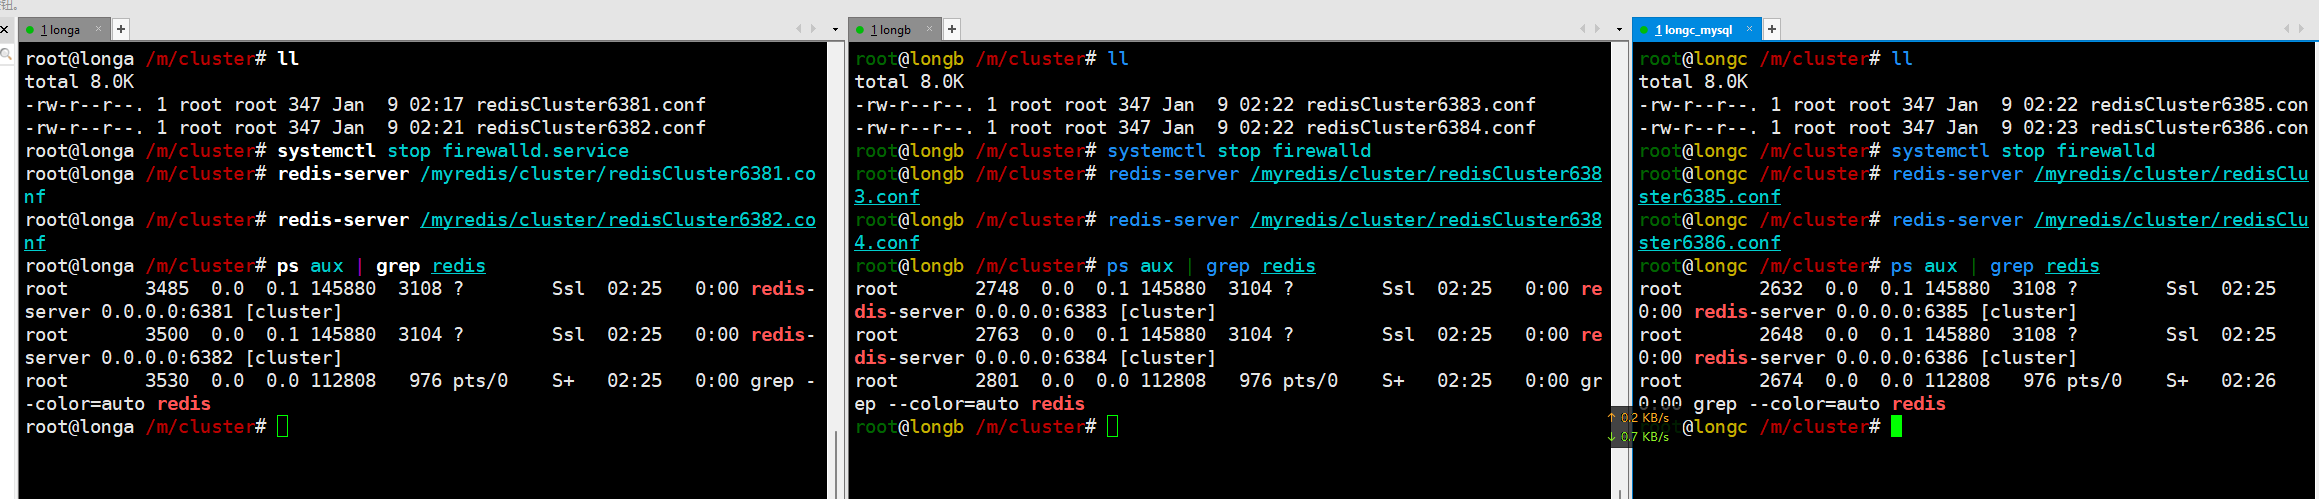
Task: Click PID 3530 in longa process list
Action: pyautogui.click(x=167, y=381)
